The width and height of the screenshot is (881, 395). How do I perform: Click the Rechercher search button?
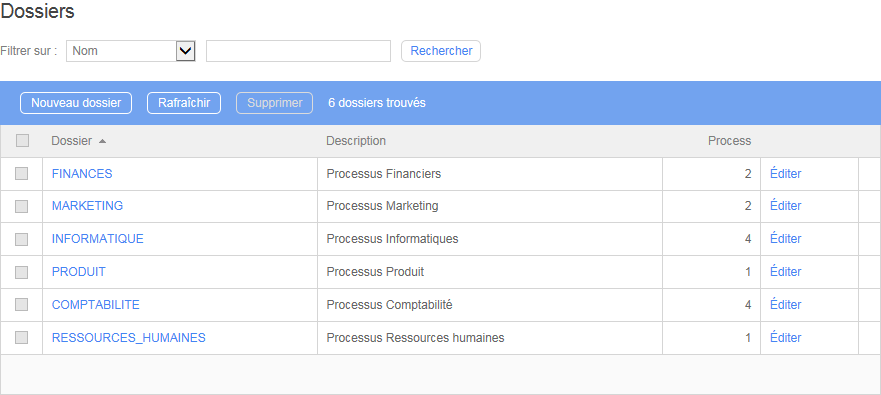pyautogui.click(x=441, y=51)
